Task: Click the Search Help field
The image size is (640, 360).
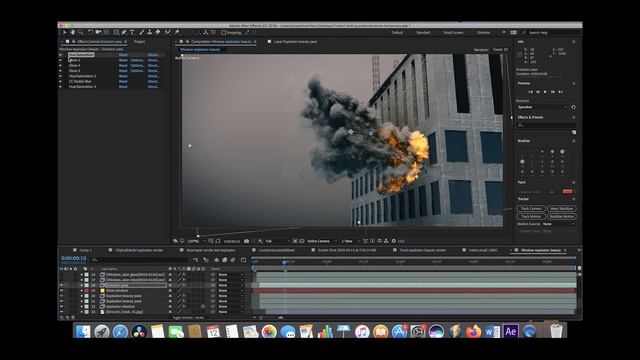Action: click(552, 33)
